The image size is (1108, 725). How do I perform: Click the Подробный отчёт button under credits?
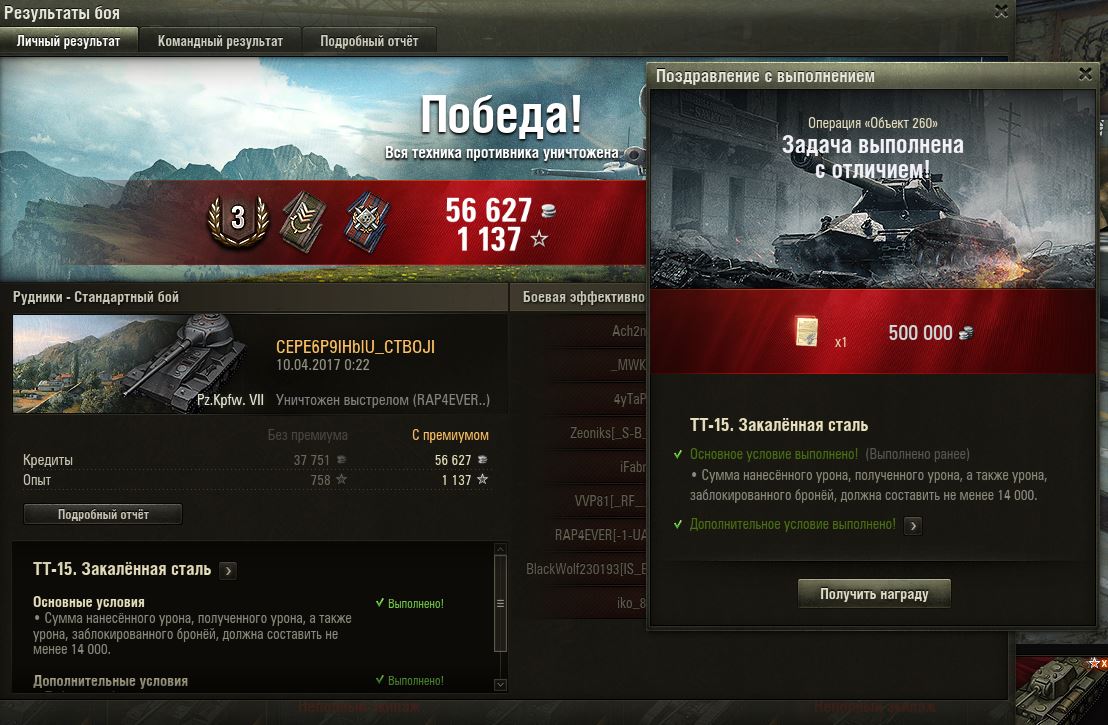(x=103, y=514)
